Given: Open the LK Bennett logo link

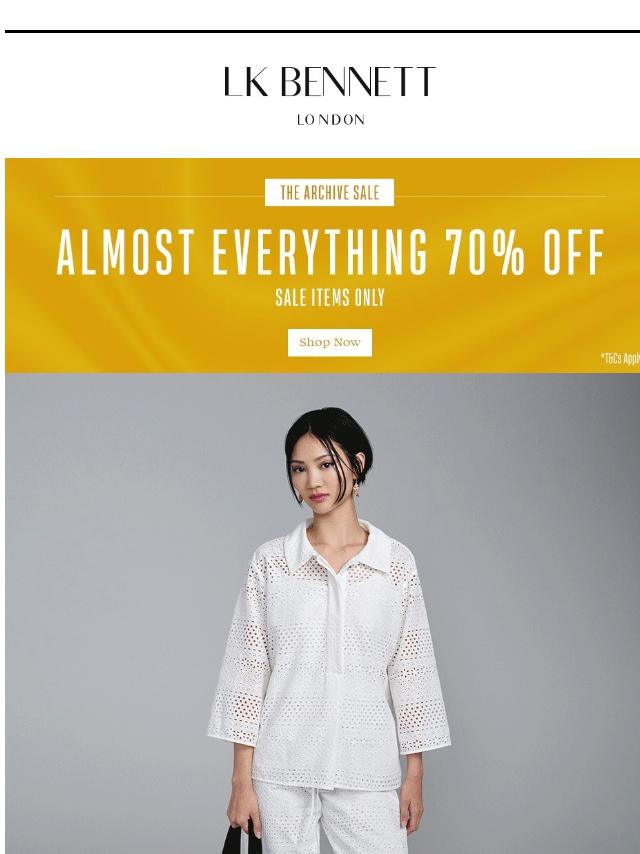Looking at the screenshot, I should [x=330, y=82].
